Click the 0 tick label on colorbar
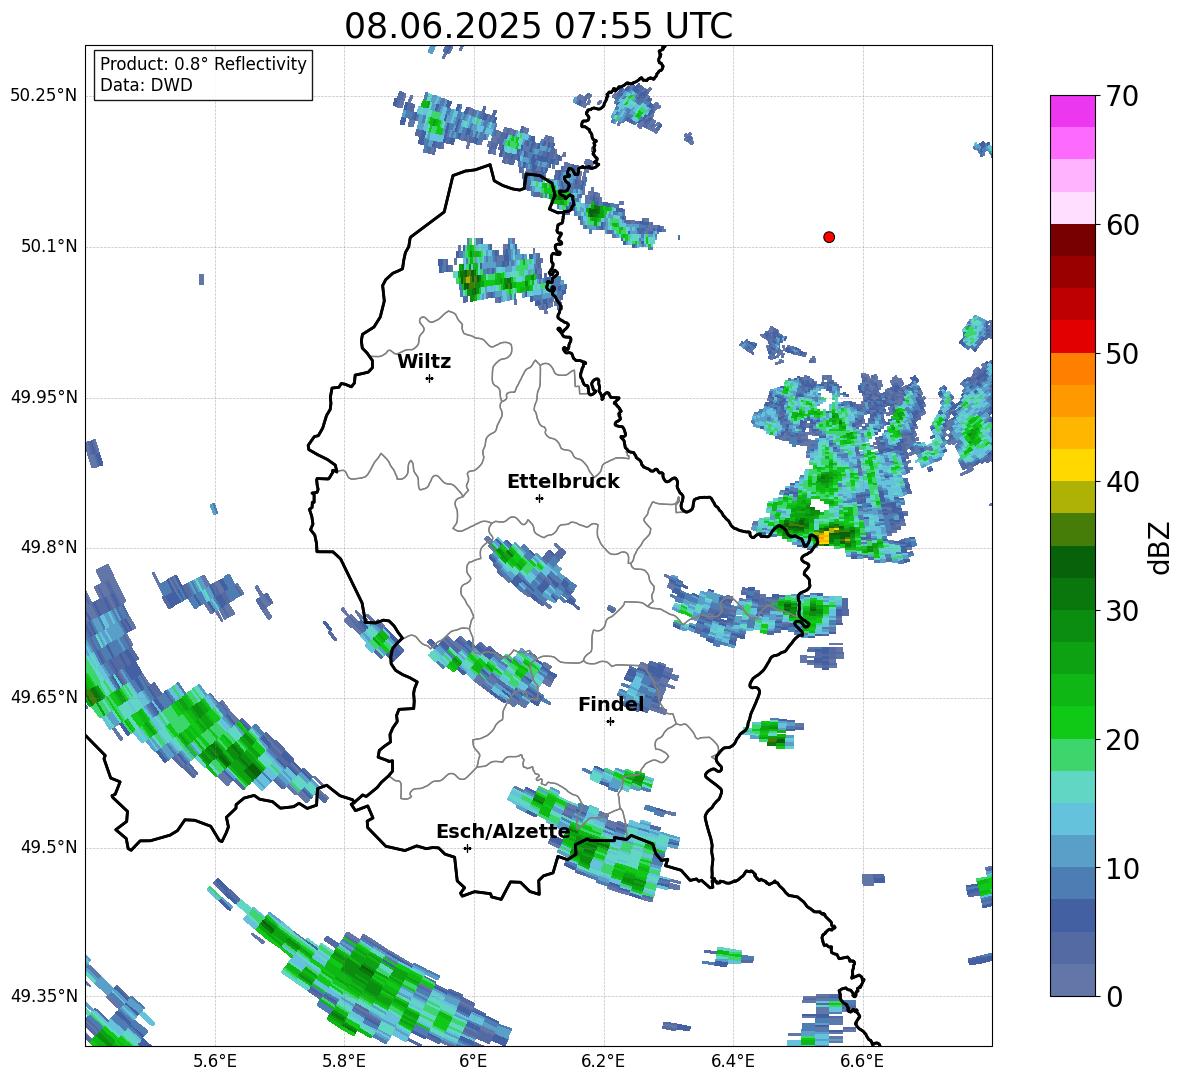Viewport: 1184px width, 1081px height. [1114, 996]
